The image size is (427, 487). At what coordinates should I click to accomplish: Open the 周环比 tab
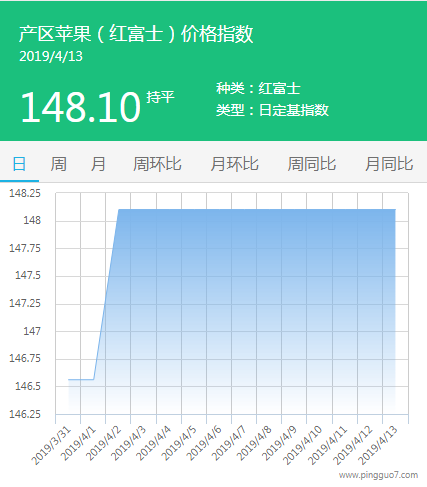click(x=157, y=164)
